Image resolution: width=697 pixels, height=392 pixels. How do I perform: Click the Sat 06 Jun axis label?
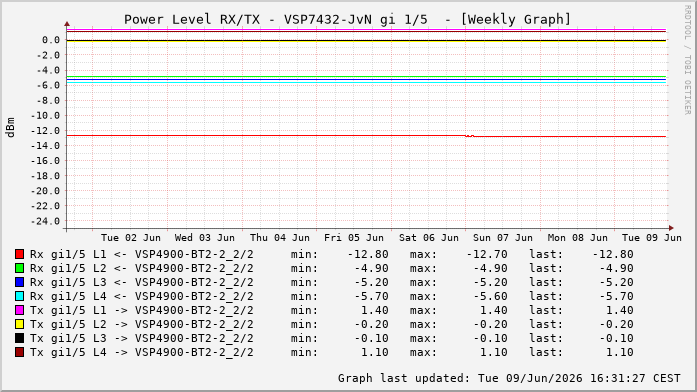coord(429,238)
